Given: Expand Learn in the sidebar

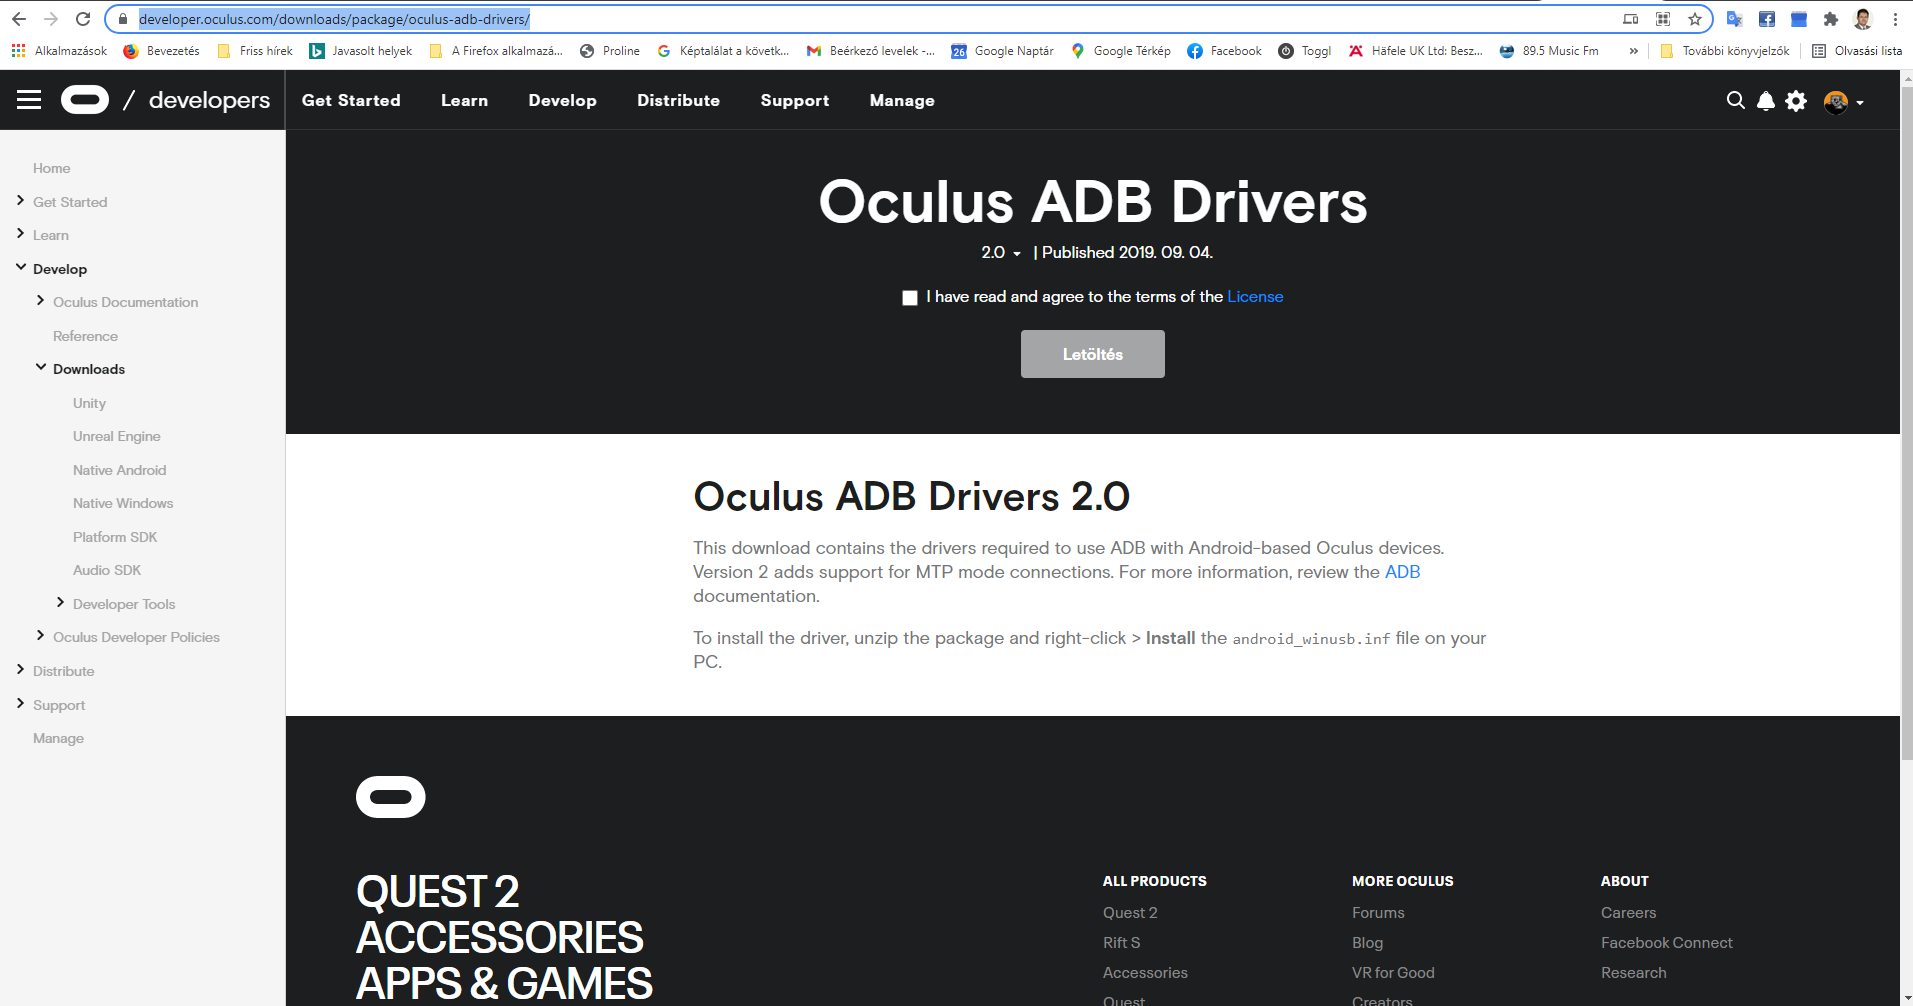Looking at the screenshot, I should (x=21, y=234).
